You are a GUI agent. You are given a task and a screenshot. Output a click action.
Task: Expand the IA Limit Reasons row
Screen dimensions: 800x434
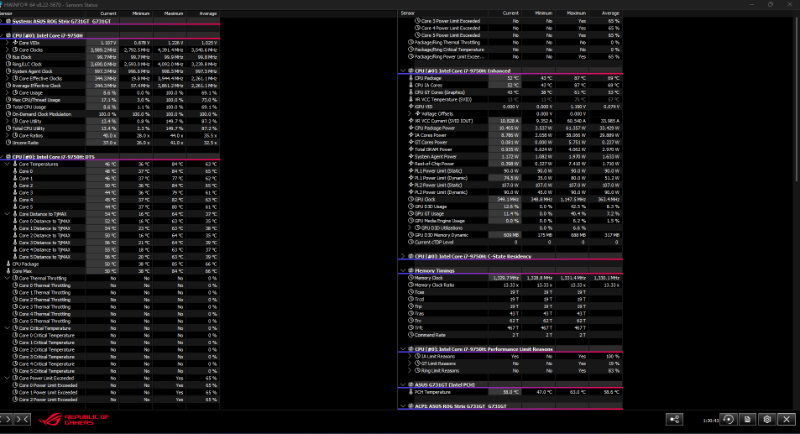tap(410, 356)
